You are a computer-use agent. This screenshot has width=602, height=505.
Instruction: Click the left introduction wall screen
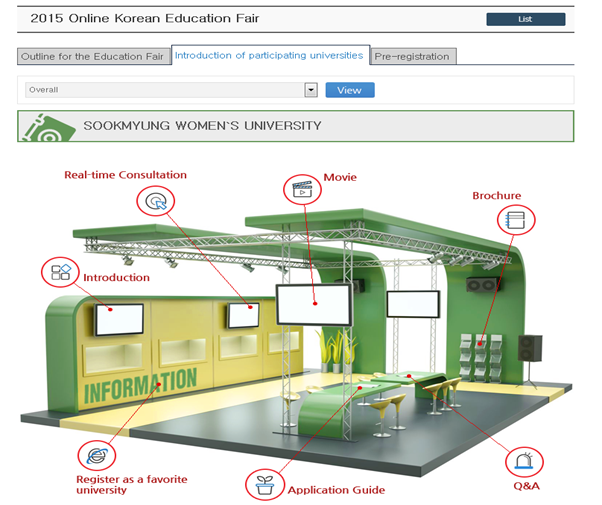click(x=119, y=320)
